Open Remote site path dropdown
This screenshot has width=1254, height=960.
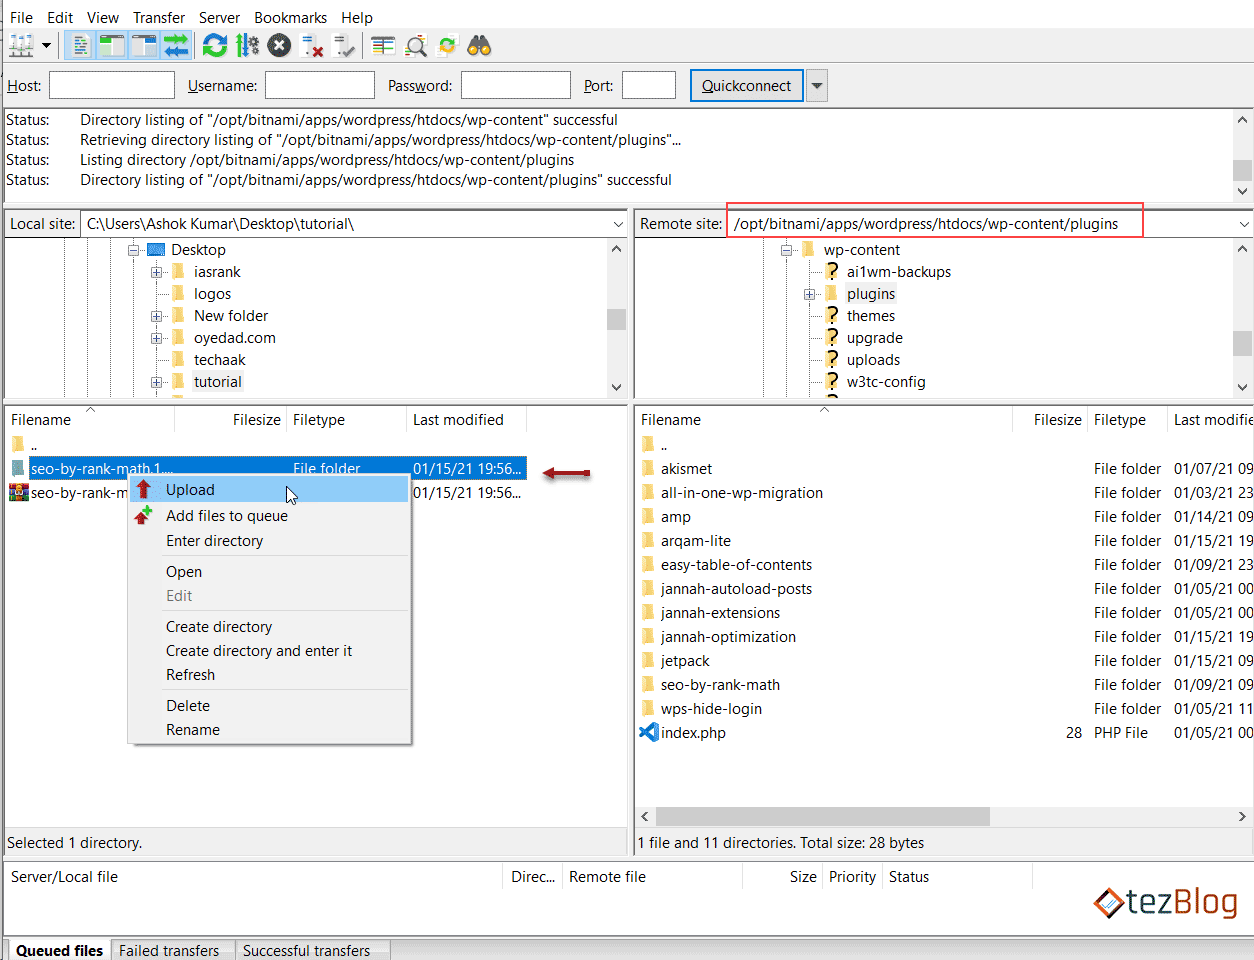coord(1244,224)
